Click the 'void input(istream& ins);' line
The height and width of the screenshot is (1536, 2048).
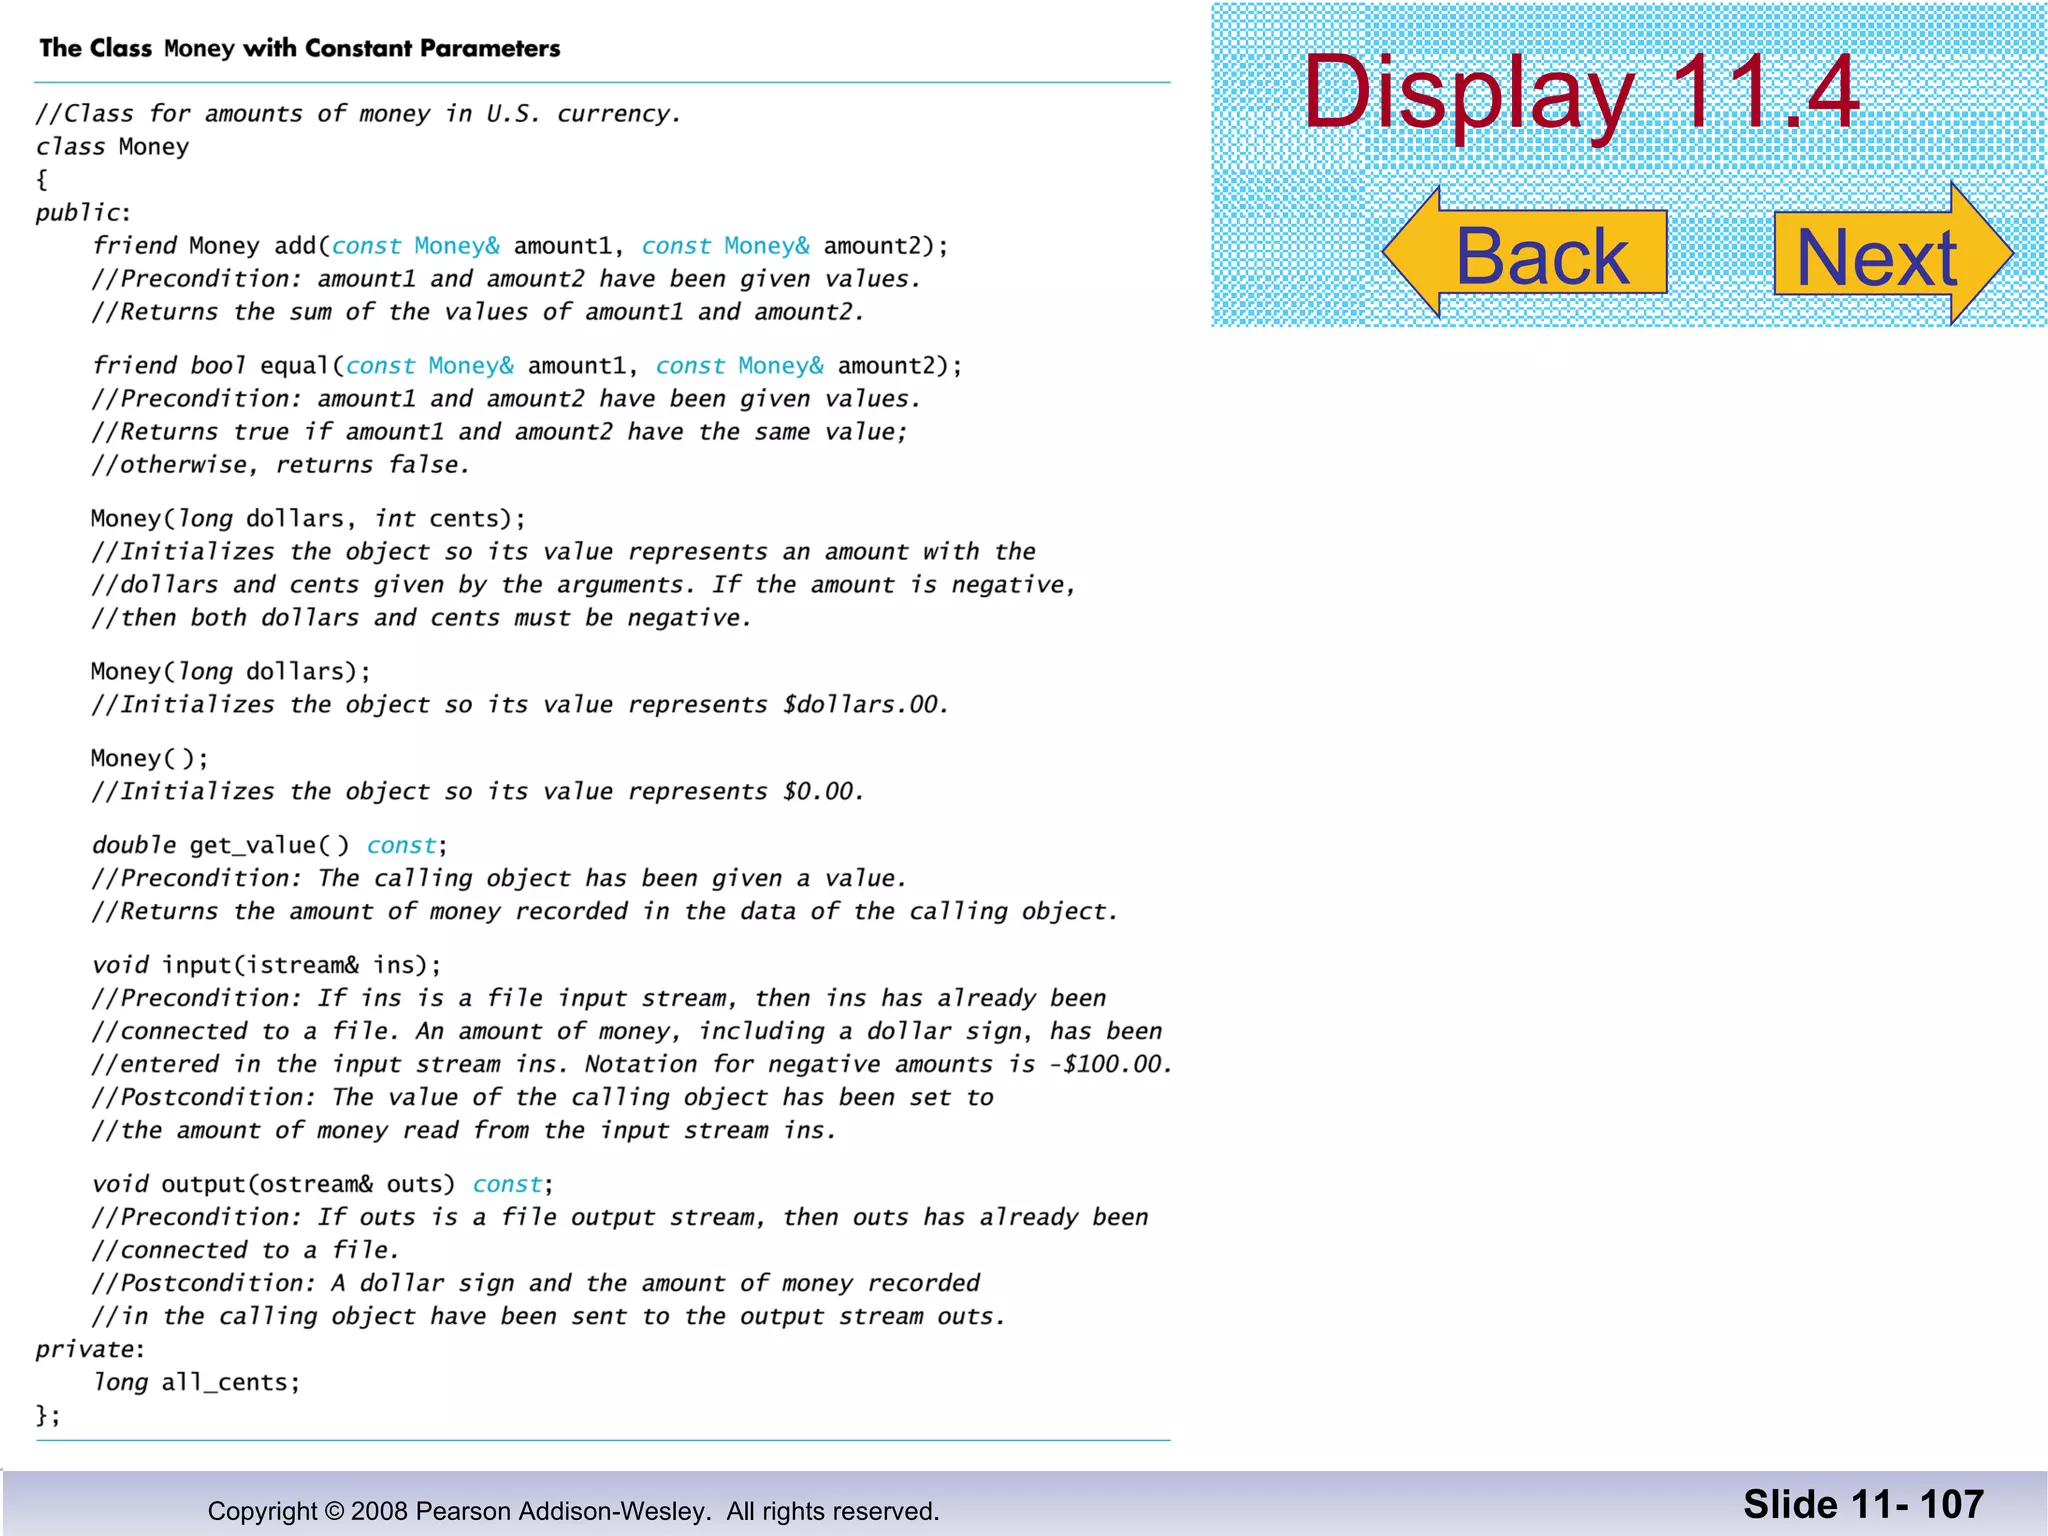click(266, 965)
